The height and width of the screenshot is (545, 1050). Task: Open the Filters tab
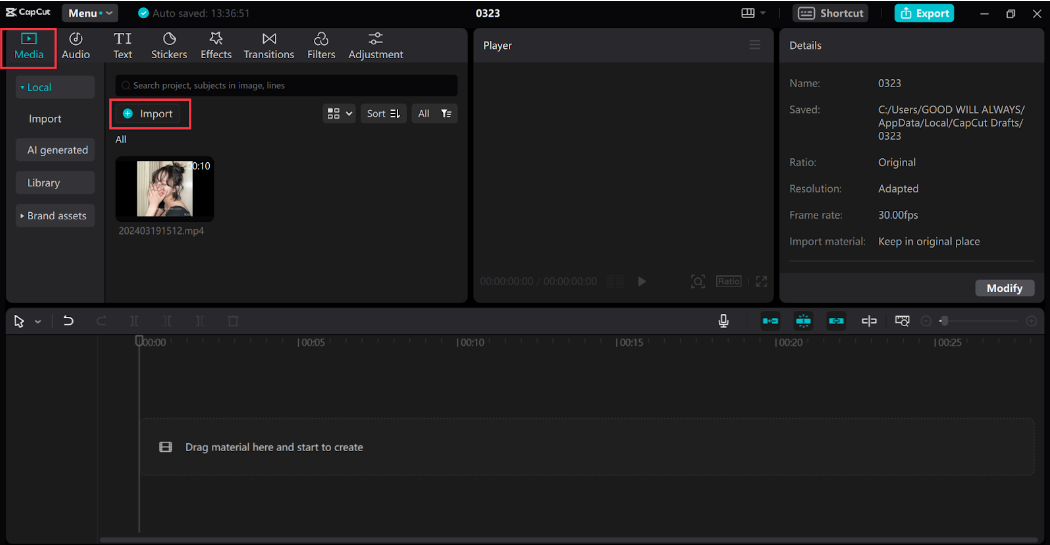[321, 46]
